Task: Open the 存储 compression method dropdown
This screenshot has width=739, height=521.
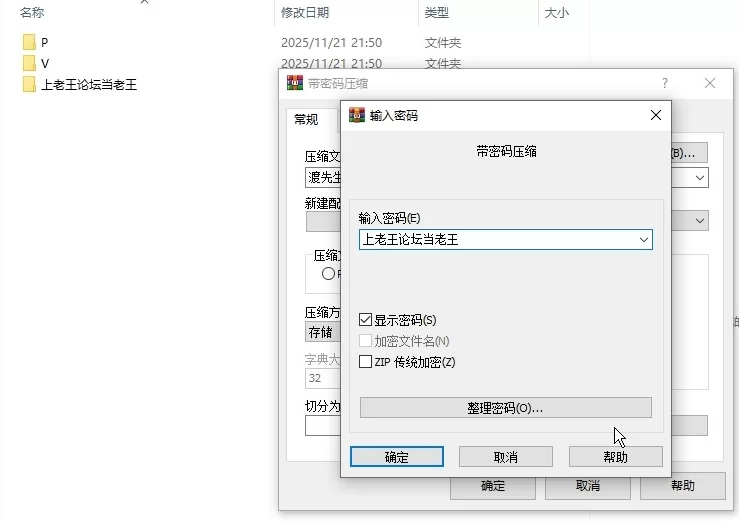Action: click(x=323, y=332)
